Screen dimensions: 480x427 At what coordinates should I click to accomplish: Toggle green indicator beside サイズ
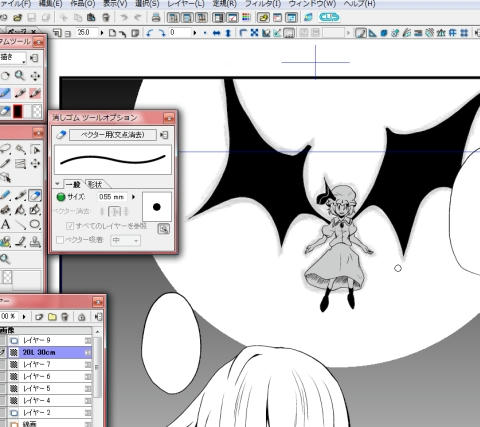point(61,197)
